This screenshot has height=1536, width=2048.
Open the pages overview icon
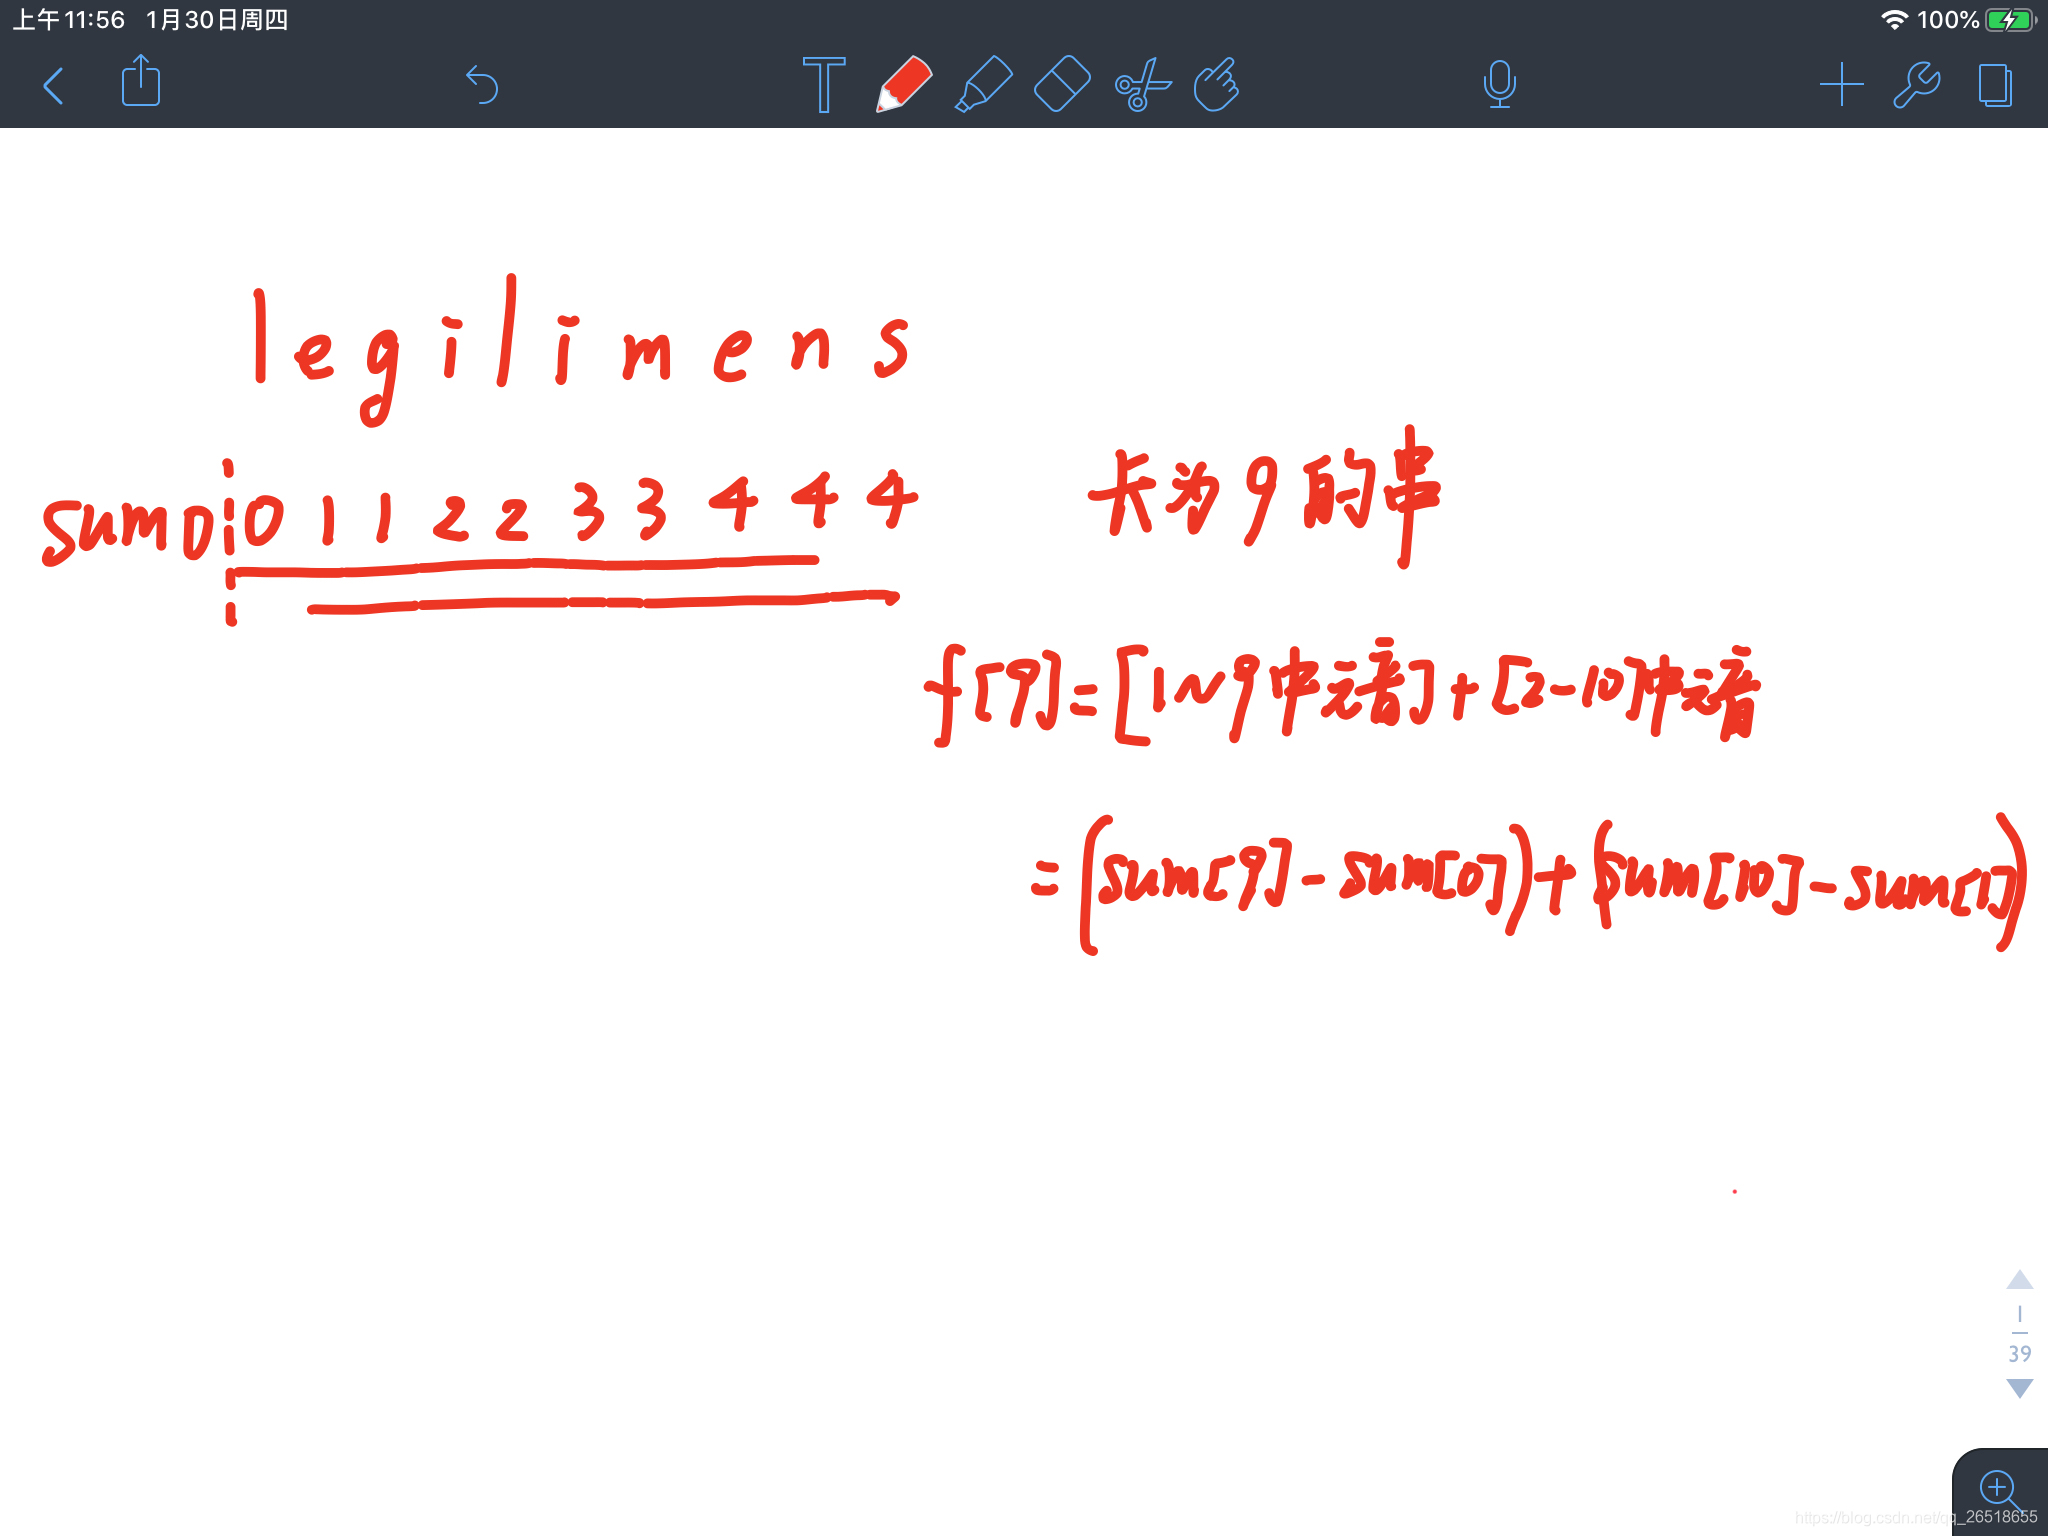(x=1995, y=85)
